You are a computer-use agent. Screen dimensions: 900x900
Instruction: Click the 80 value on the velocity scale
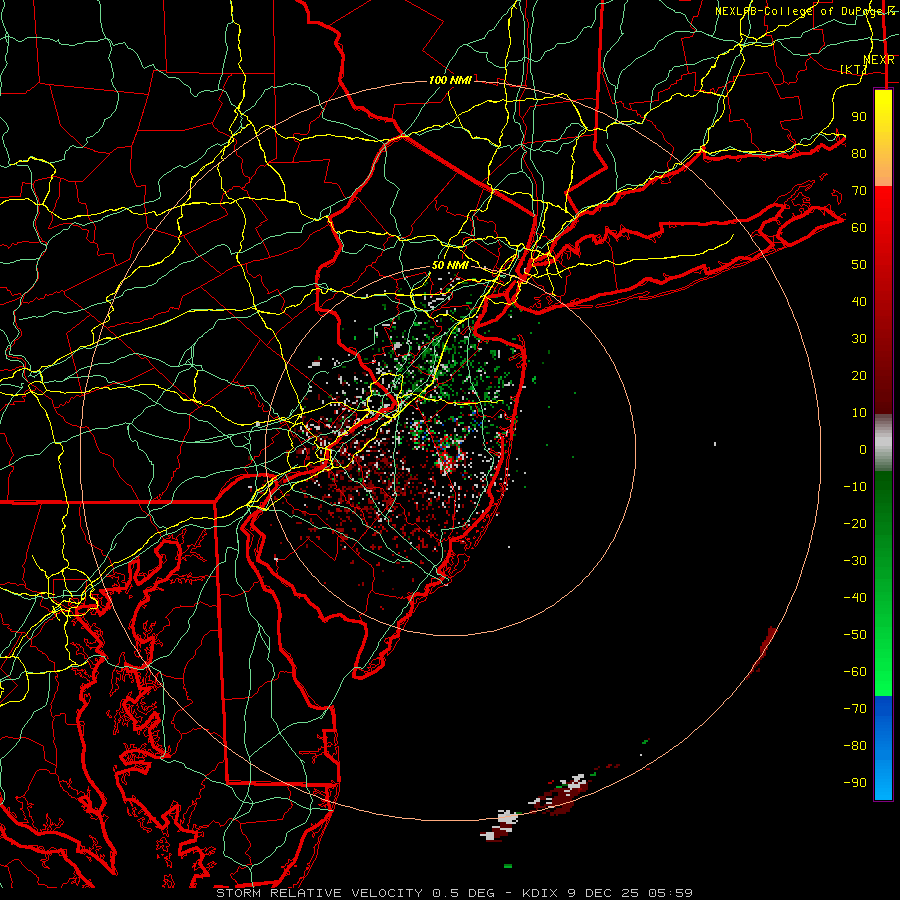click(x=859, y=153)
